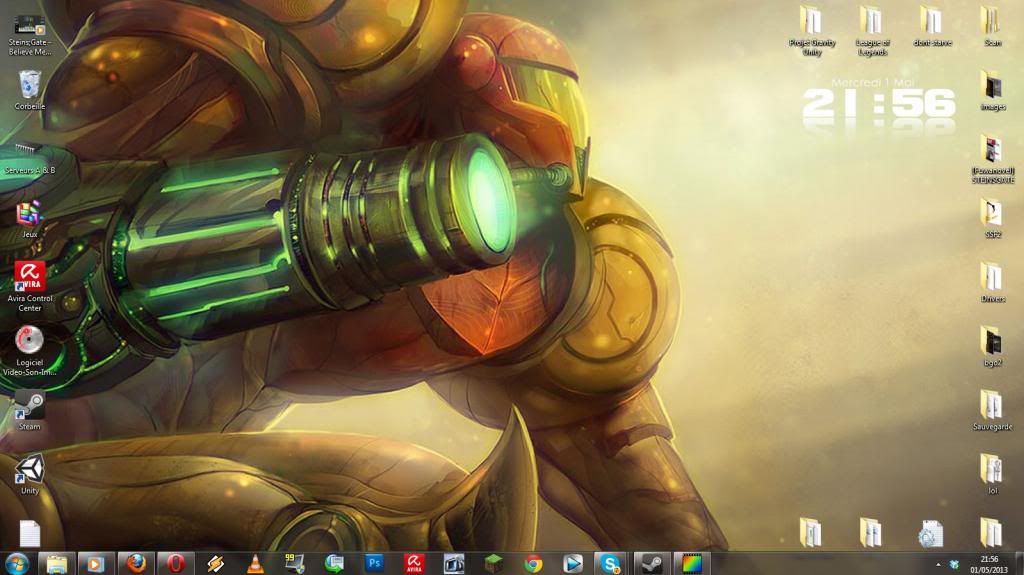
Task: Open the Images folder
Action: [992, 91]
